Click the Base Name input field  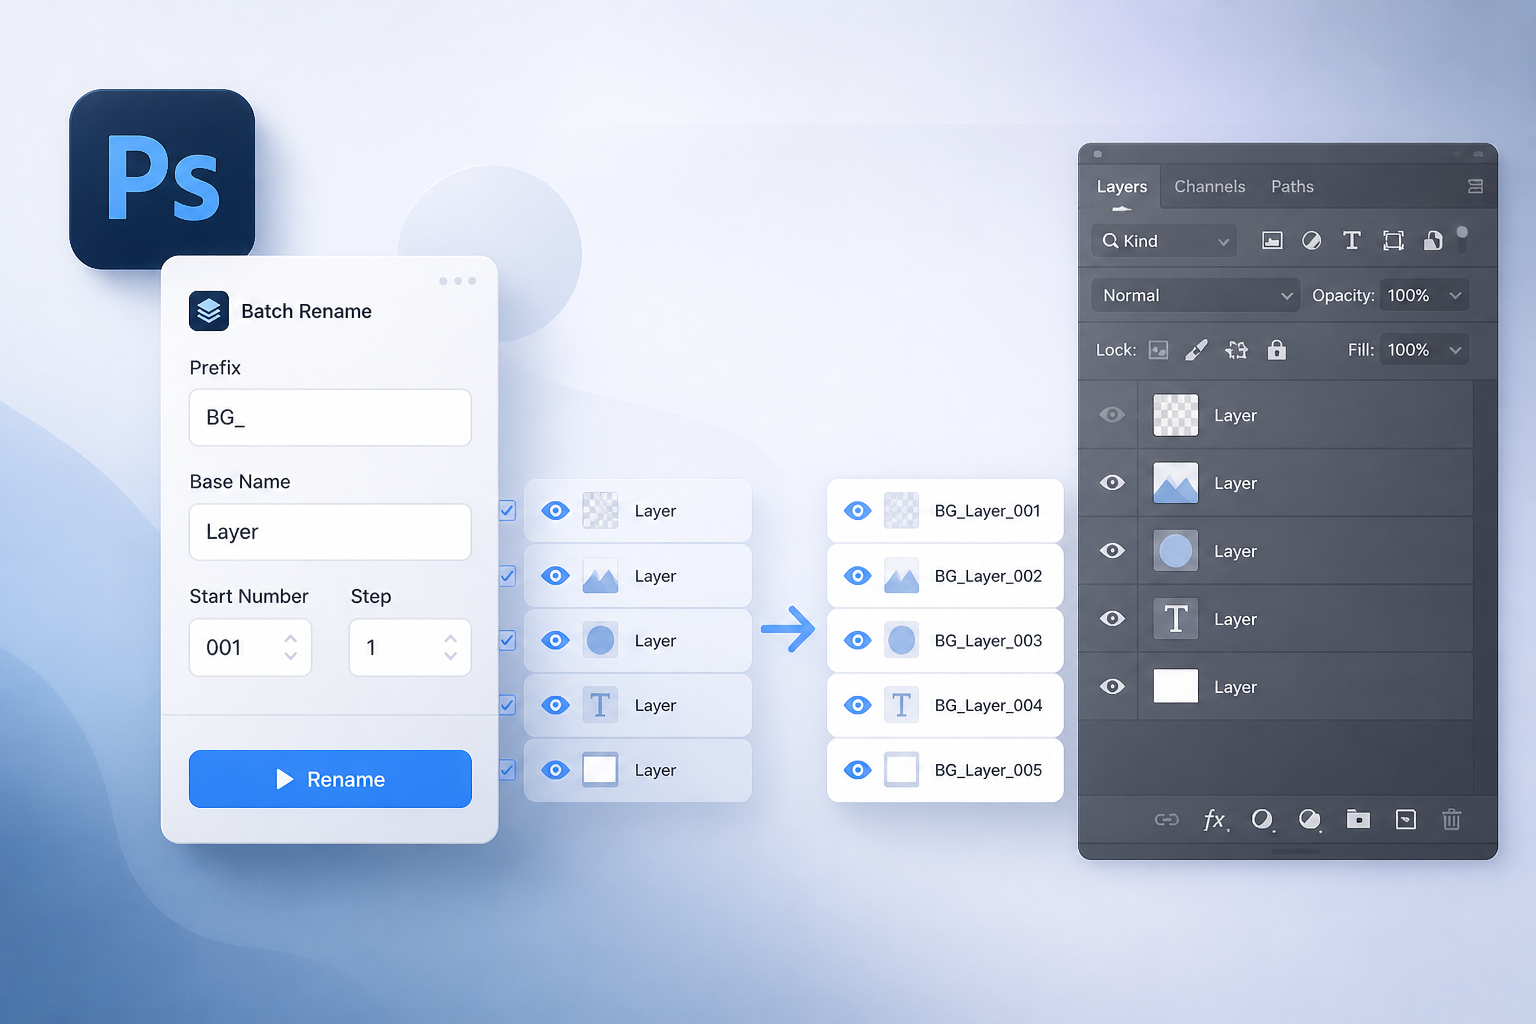point(330,532)
